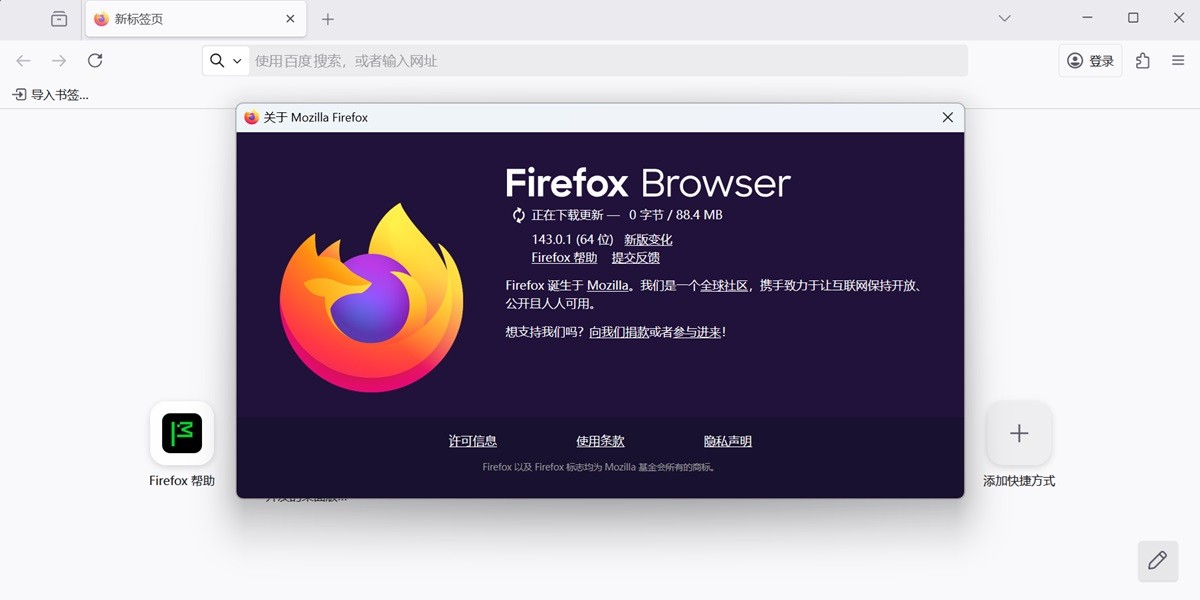Screen dimensions: 1200x600
Task: Open the 隐私声明 link
Action: (727, 441)
